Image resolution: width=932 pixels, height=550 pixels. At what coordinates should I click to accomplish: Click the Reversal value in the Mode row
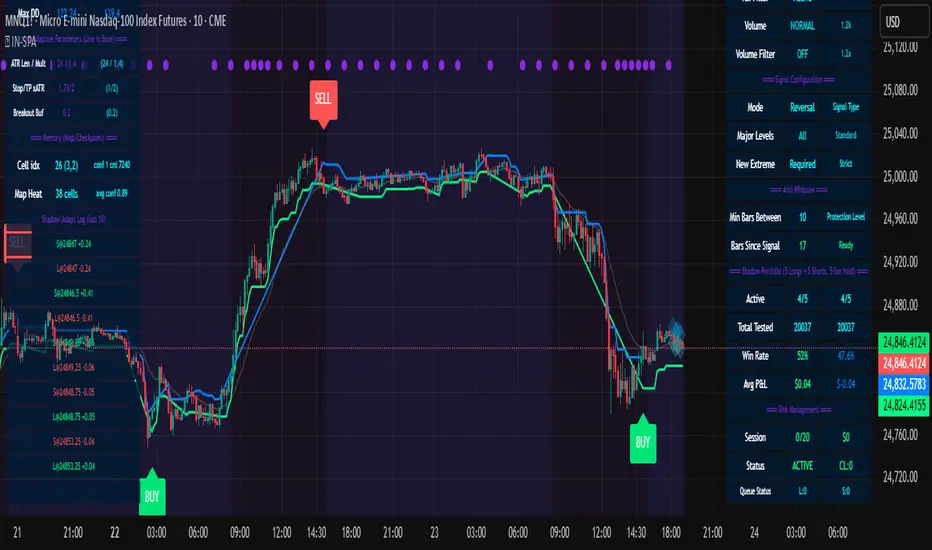(802, 108)
